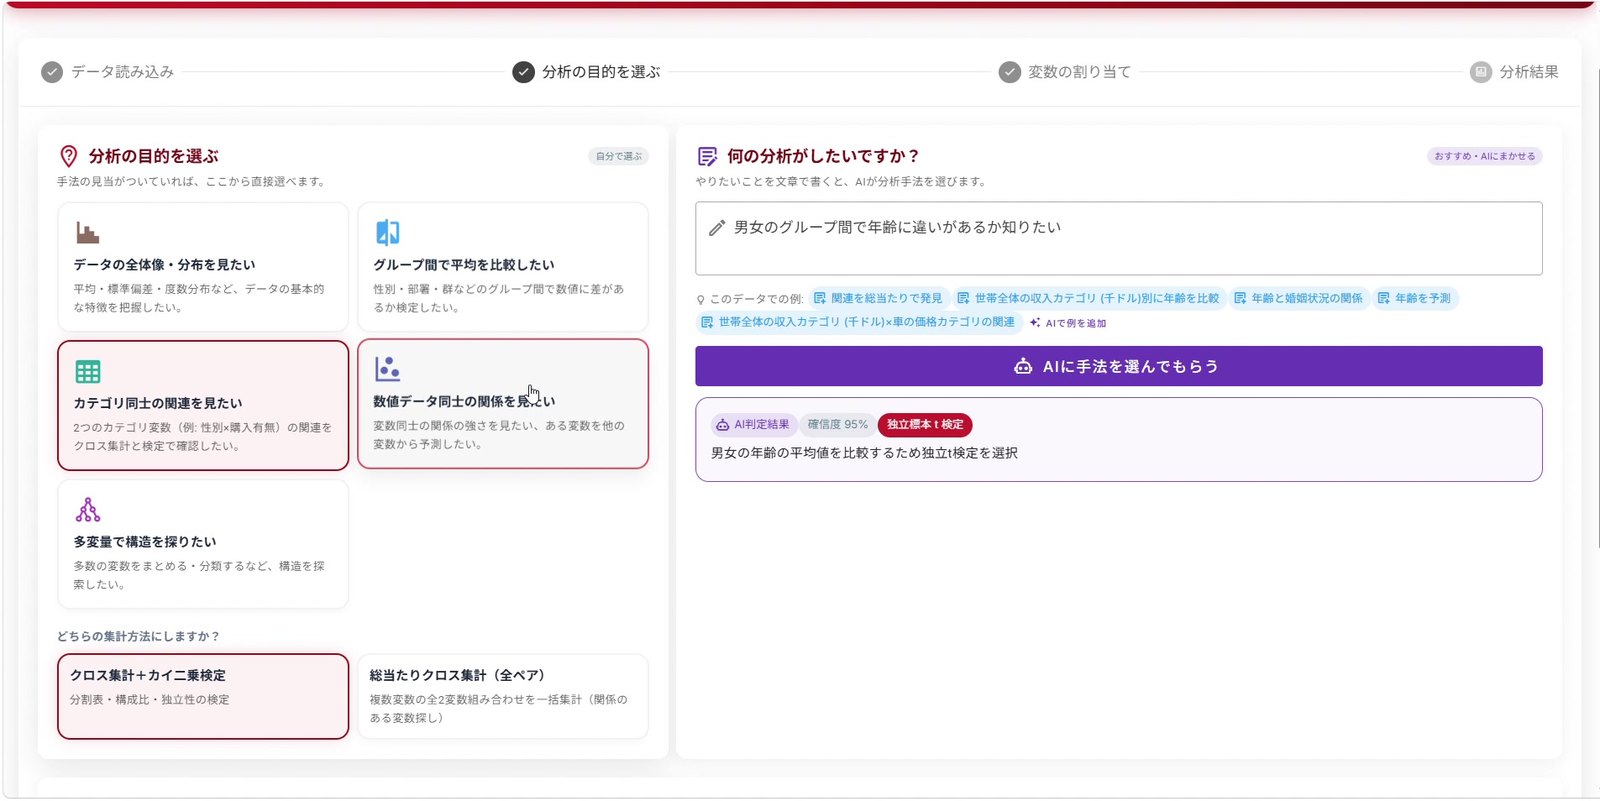This screenshot has width=1600, height=801.
Task: Open the 分析結果 step
Action: click(x=1514, y=72)
